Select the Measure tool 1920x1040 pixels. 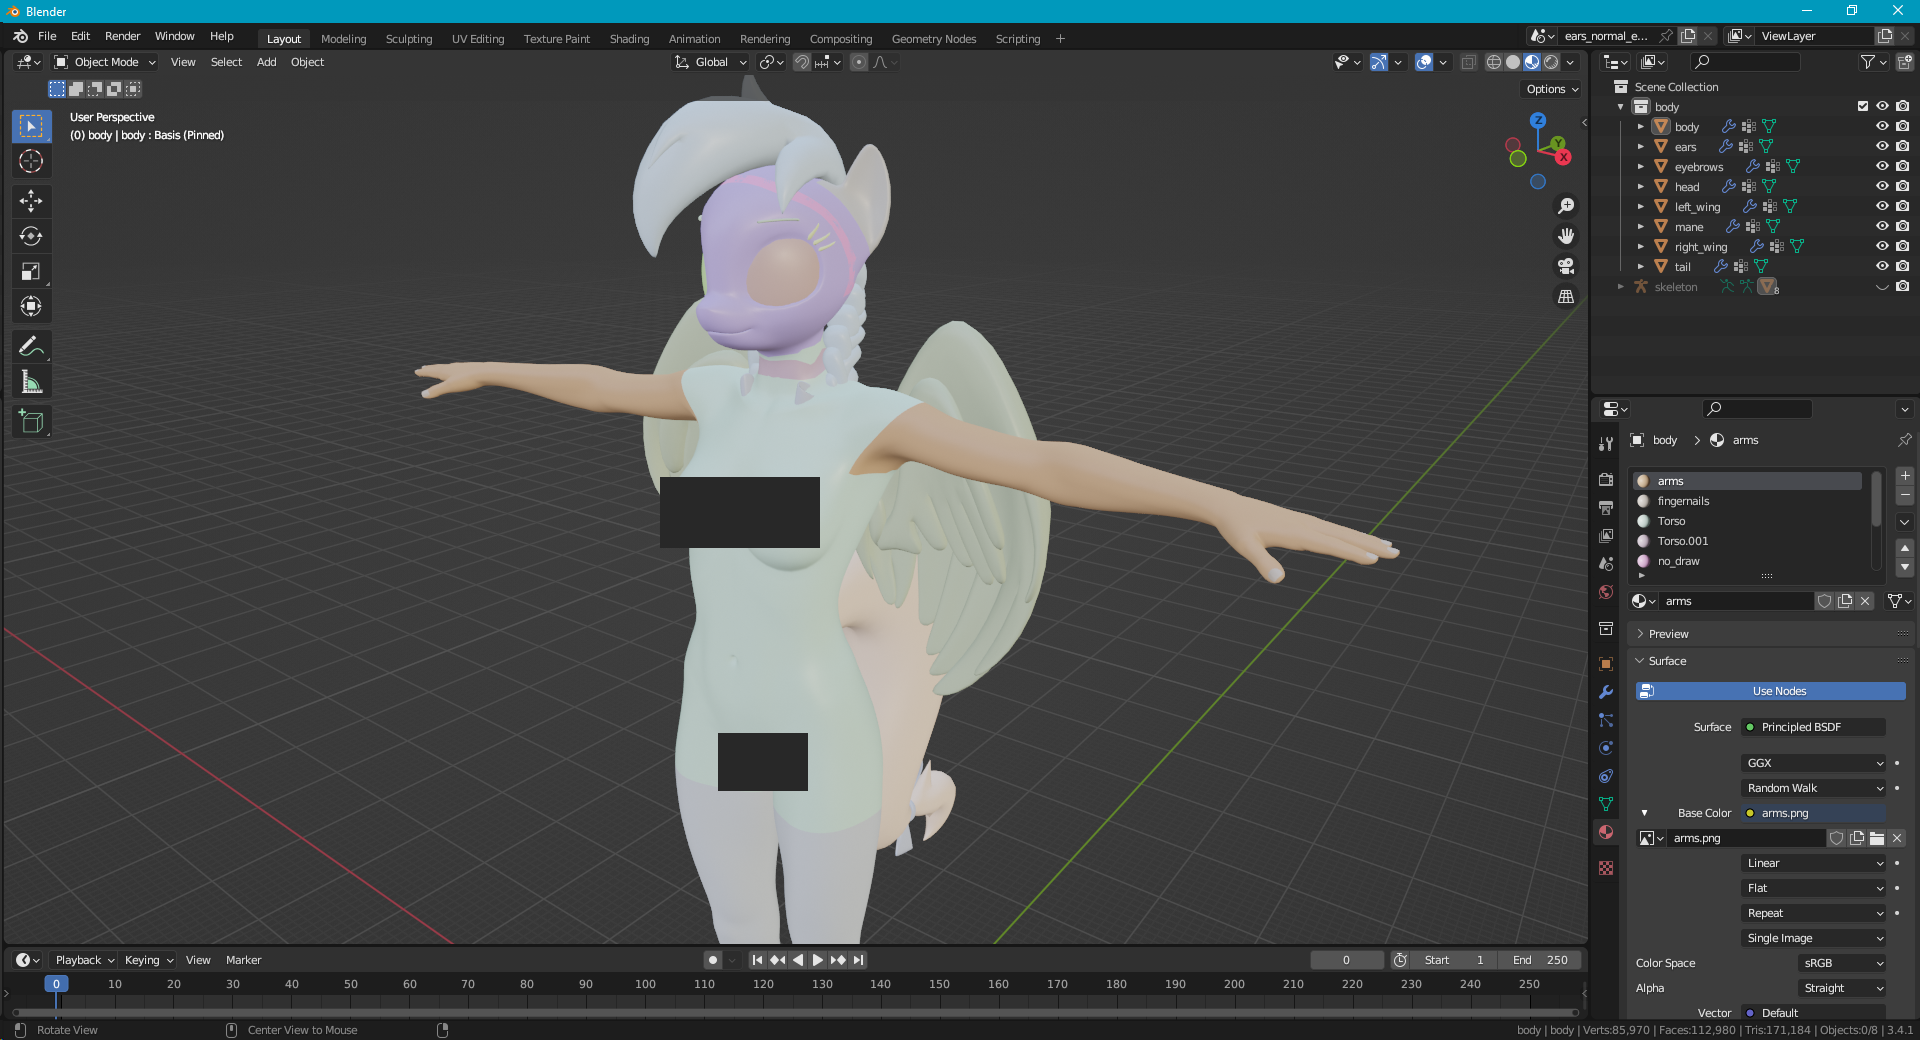click(x=31, y=381)
